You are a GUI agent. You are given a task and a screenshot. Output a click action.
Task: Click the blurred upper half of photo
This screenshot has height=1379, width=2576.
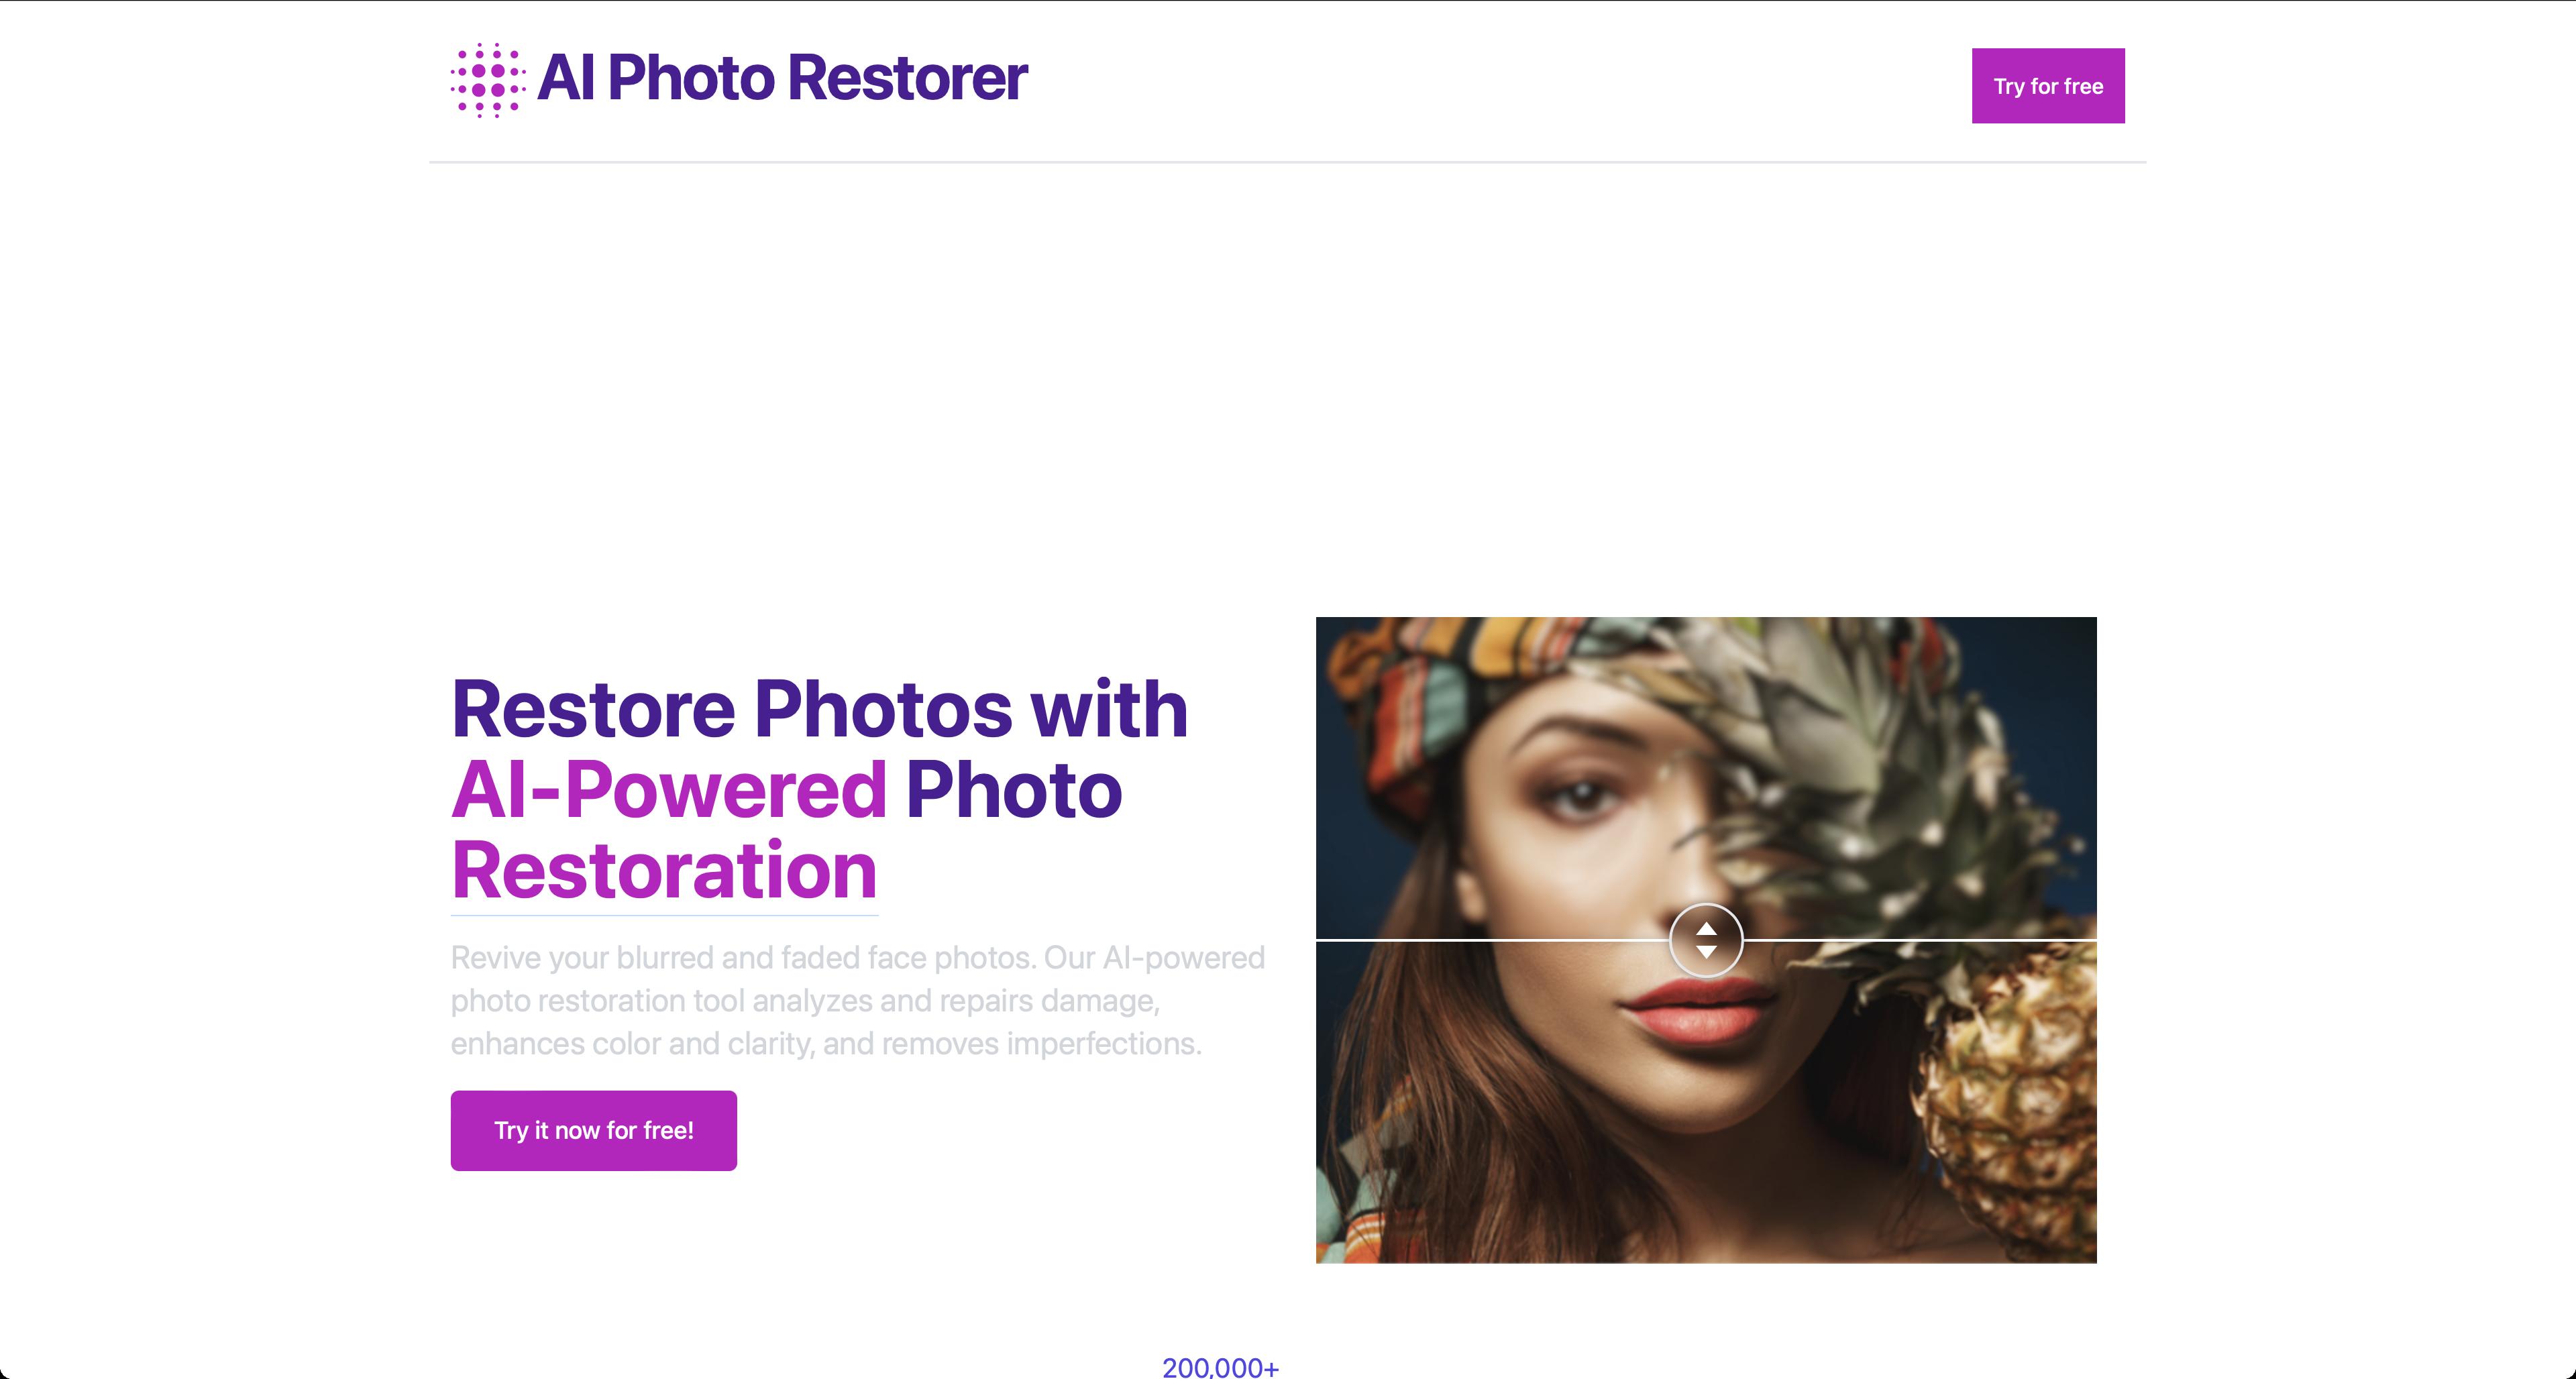pos(1706,778)
